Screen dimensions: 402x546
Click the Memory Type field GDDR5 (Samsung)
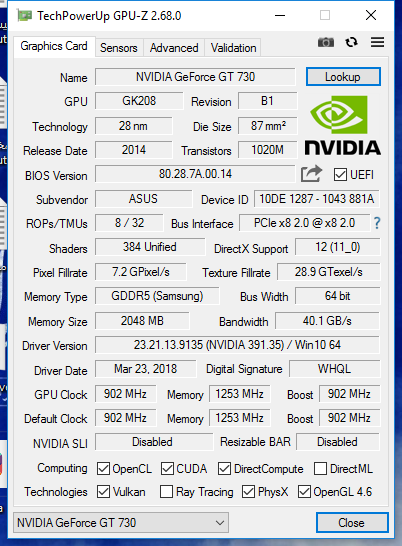point(157,296)
